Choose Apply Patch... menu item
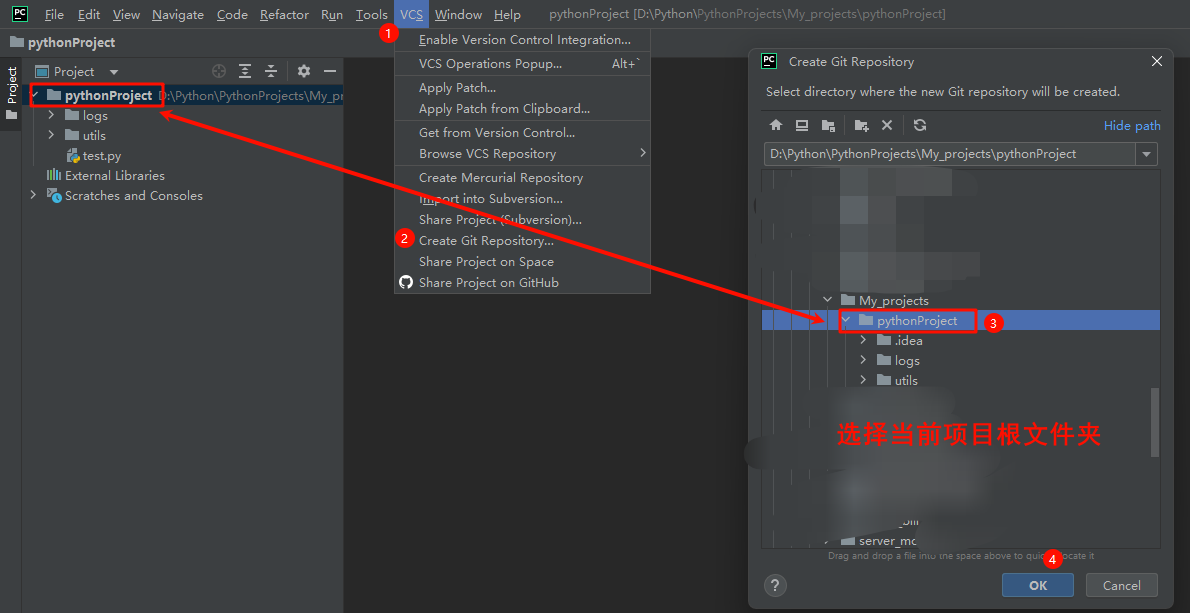Image resolution: width=1190 pixels, height=613 pixels. click(x=522, y=88)
